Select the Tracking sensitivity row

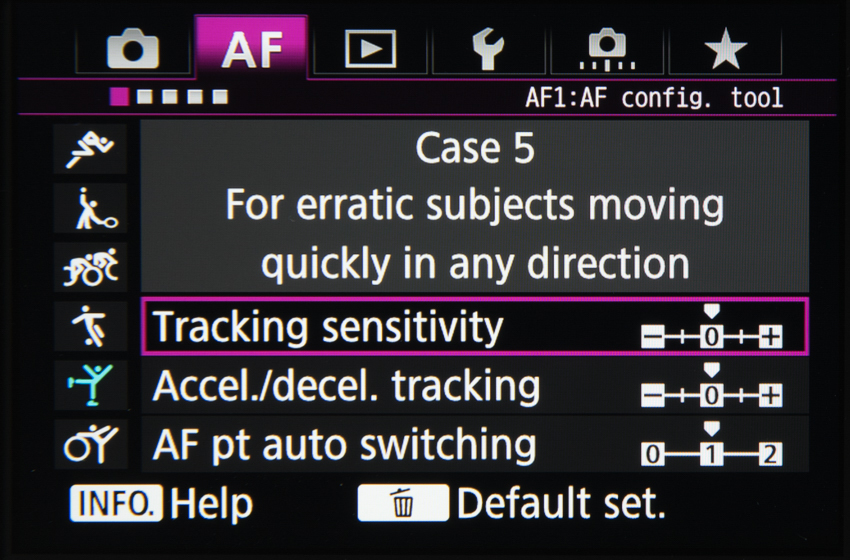point(474,327)
